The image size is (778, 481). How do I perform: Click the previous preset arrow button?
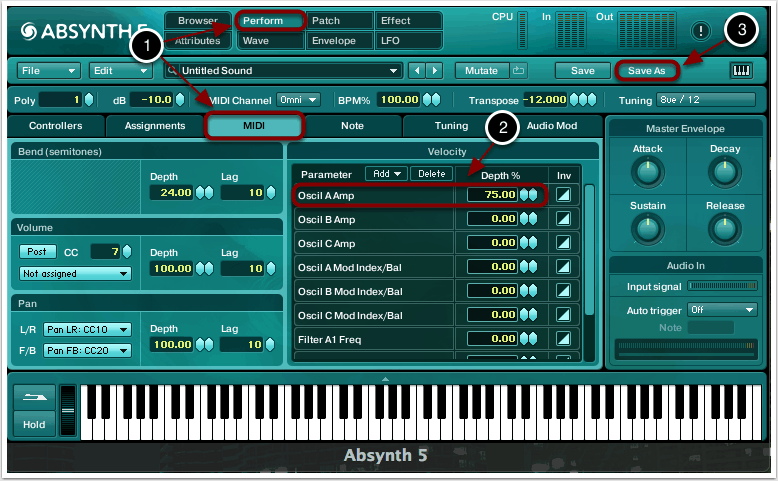pyautogui.click(x=417, y=71)
